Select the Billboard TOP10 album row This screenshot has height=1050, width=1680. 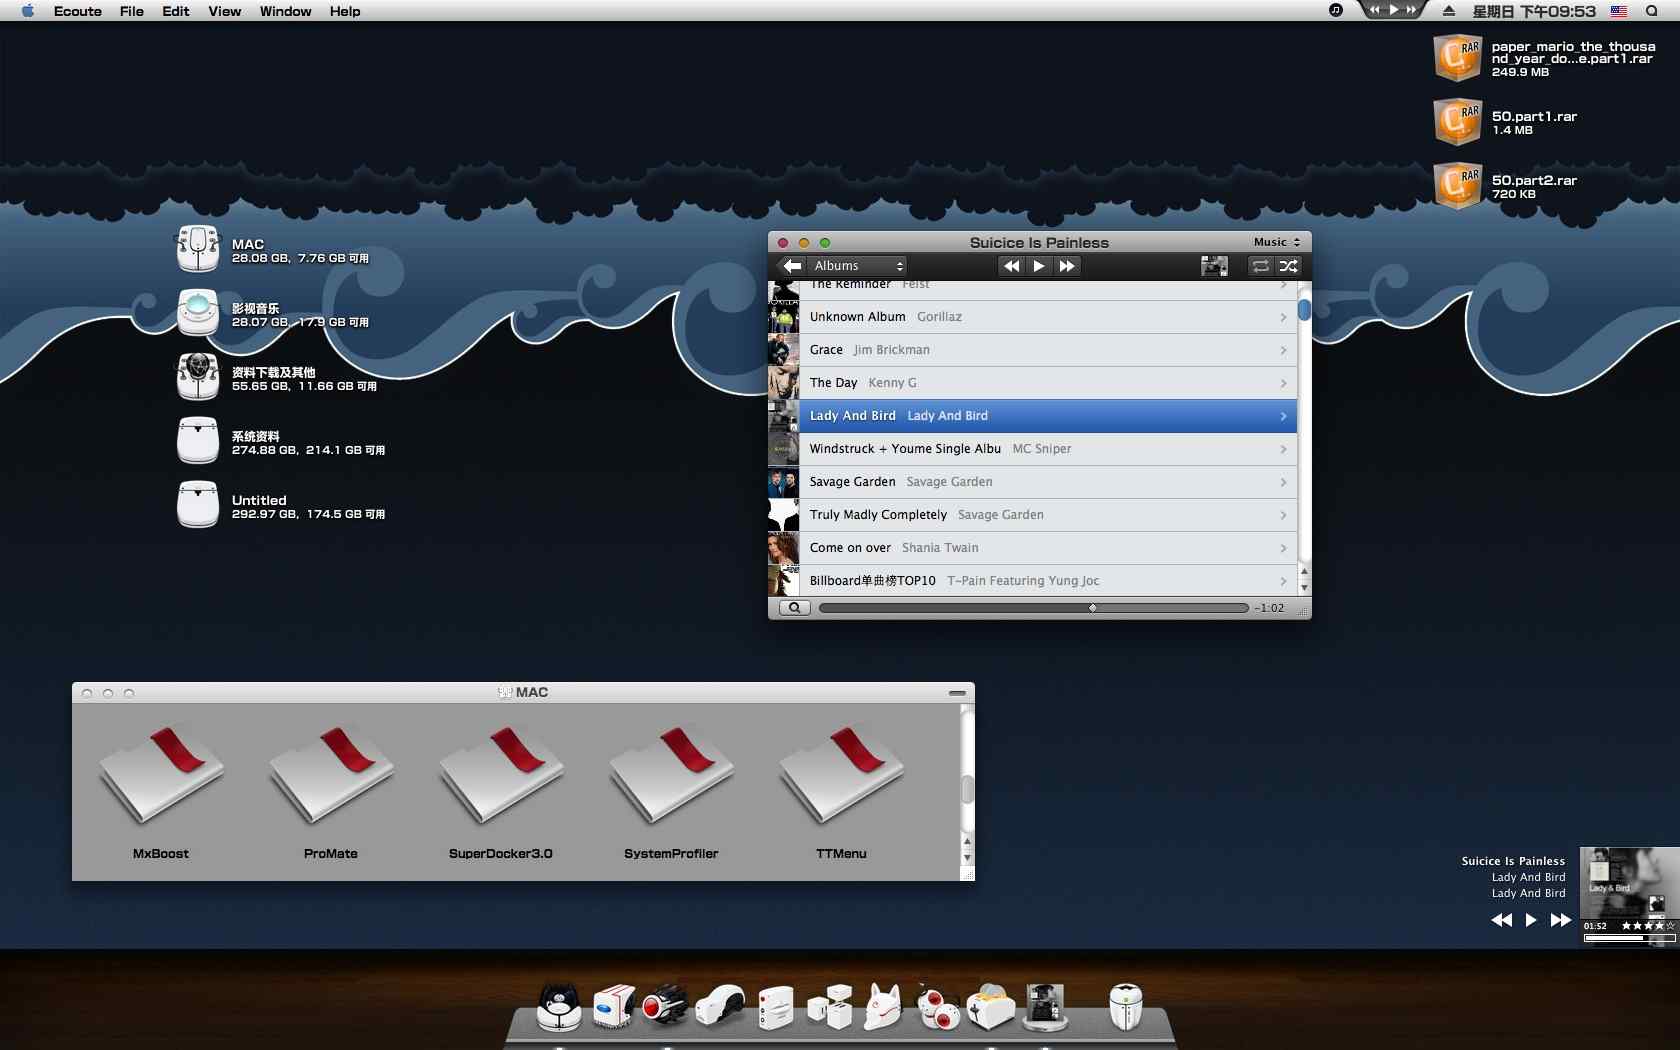[x=1032, y=581]
